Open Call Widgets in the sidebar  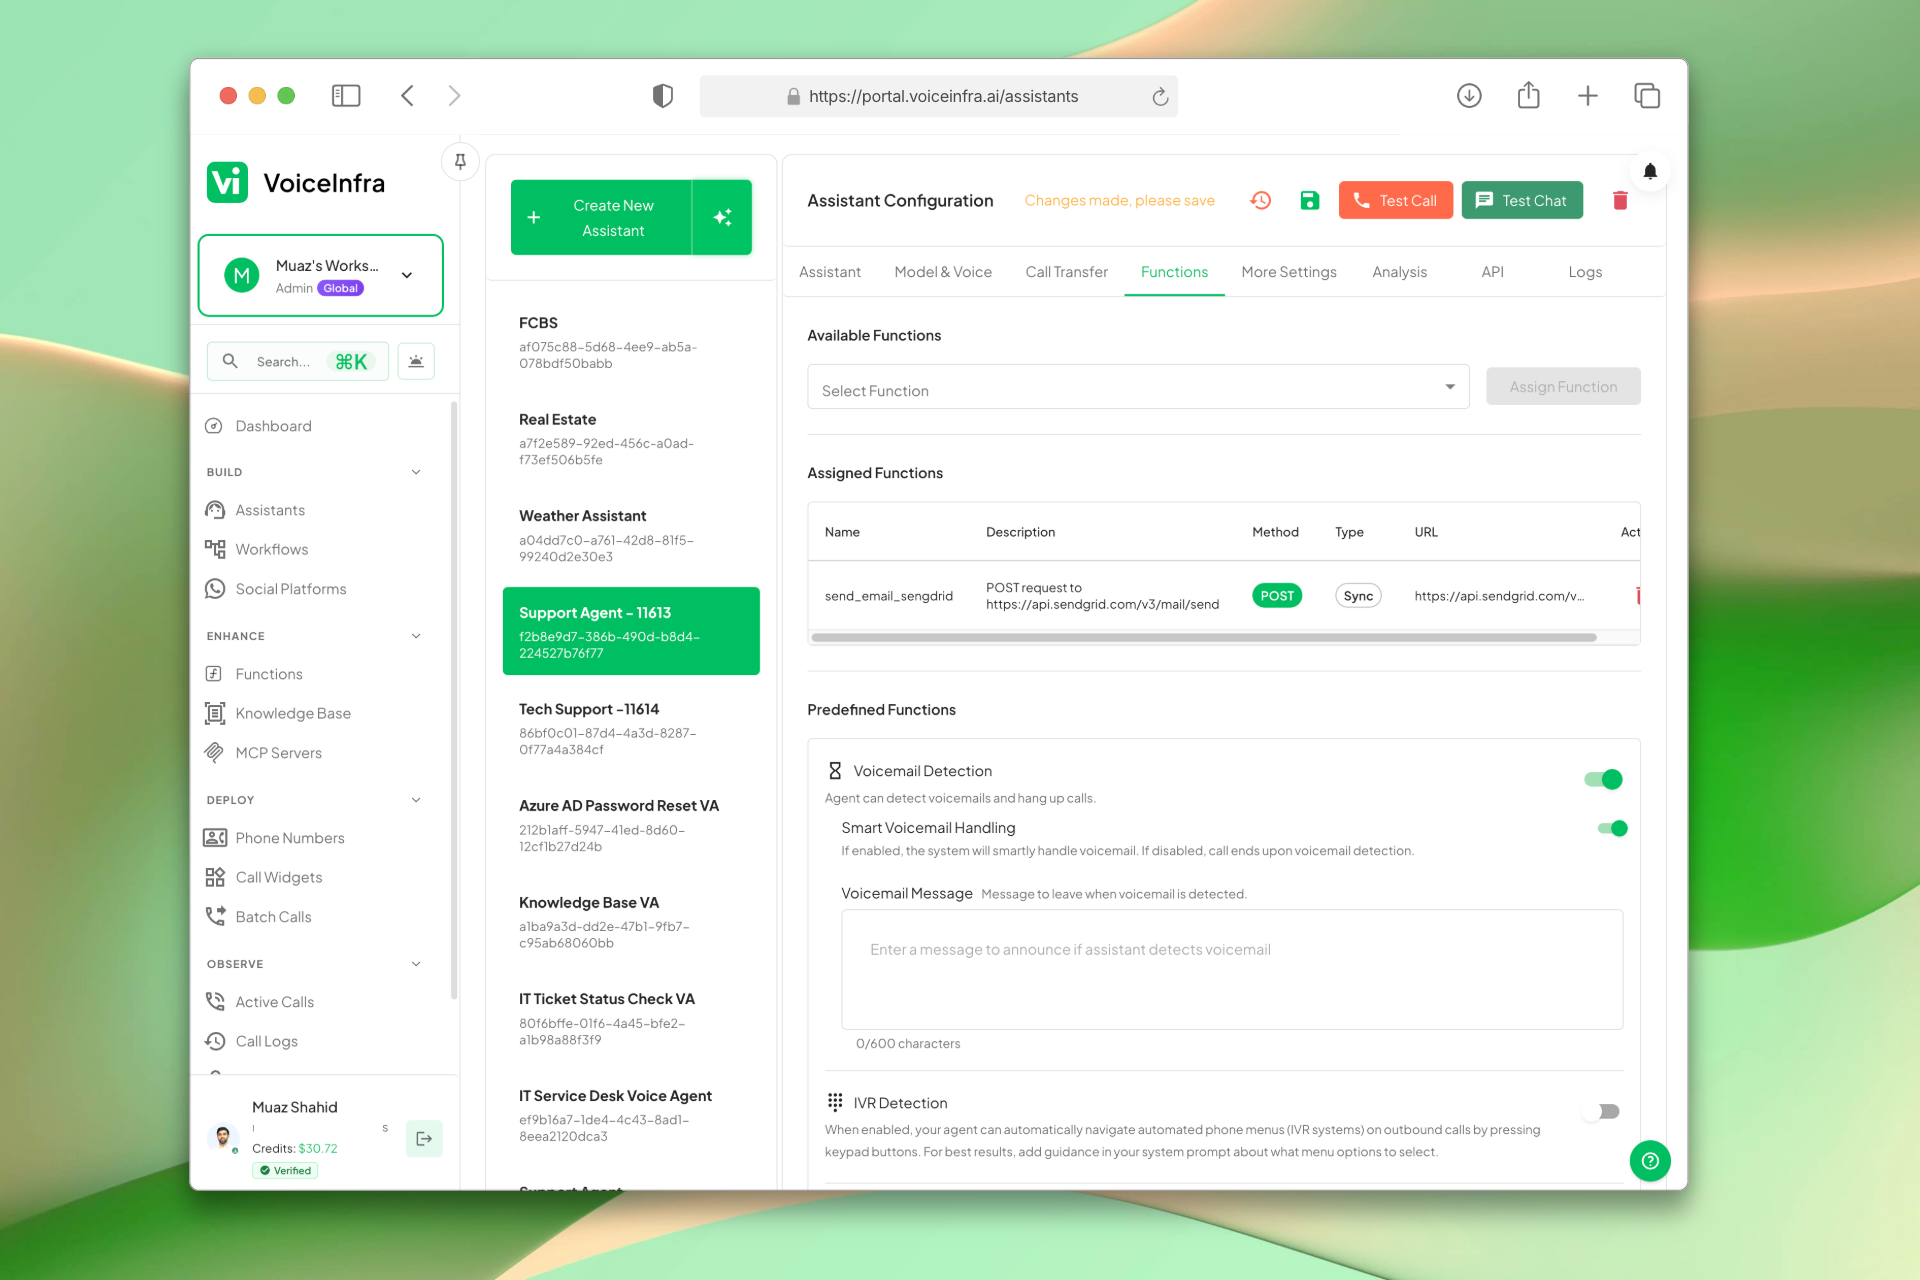point(278,877)
